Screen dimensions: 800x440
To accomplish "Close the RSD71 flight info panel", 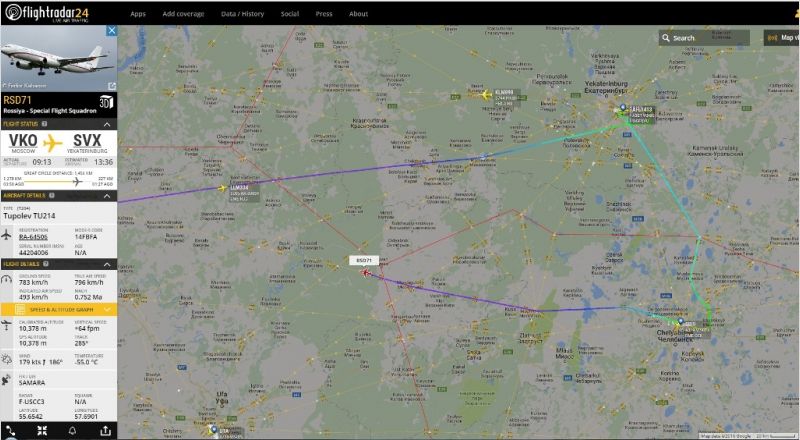I will point(112,31).
